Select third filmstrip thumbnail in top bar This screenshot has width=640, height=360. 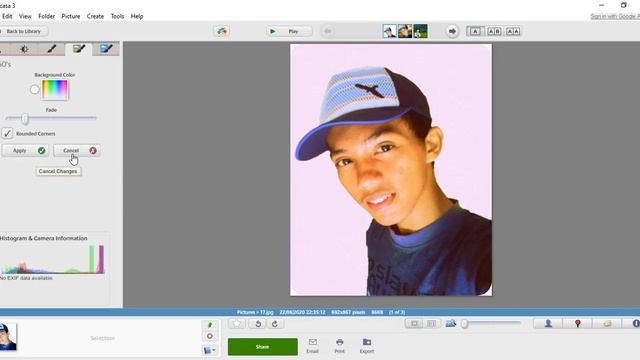pyautogui.click(x=420, y=31)
